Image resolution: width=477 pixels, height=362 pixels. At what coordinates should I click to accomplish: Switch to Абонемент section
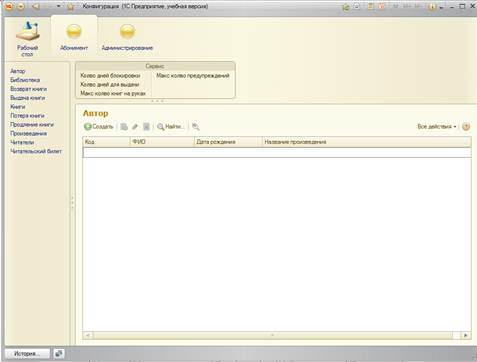(x=74, y=38)
